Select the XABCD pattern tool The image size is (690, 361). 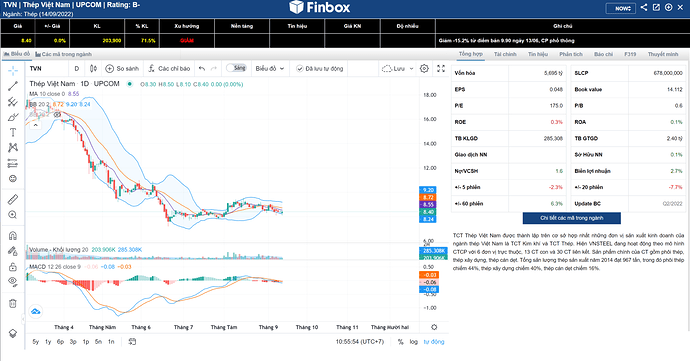13,148
